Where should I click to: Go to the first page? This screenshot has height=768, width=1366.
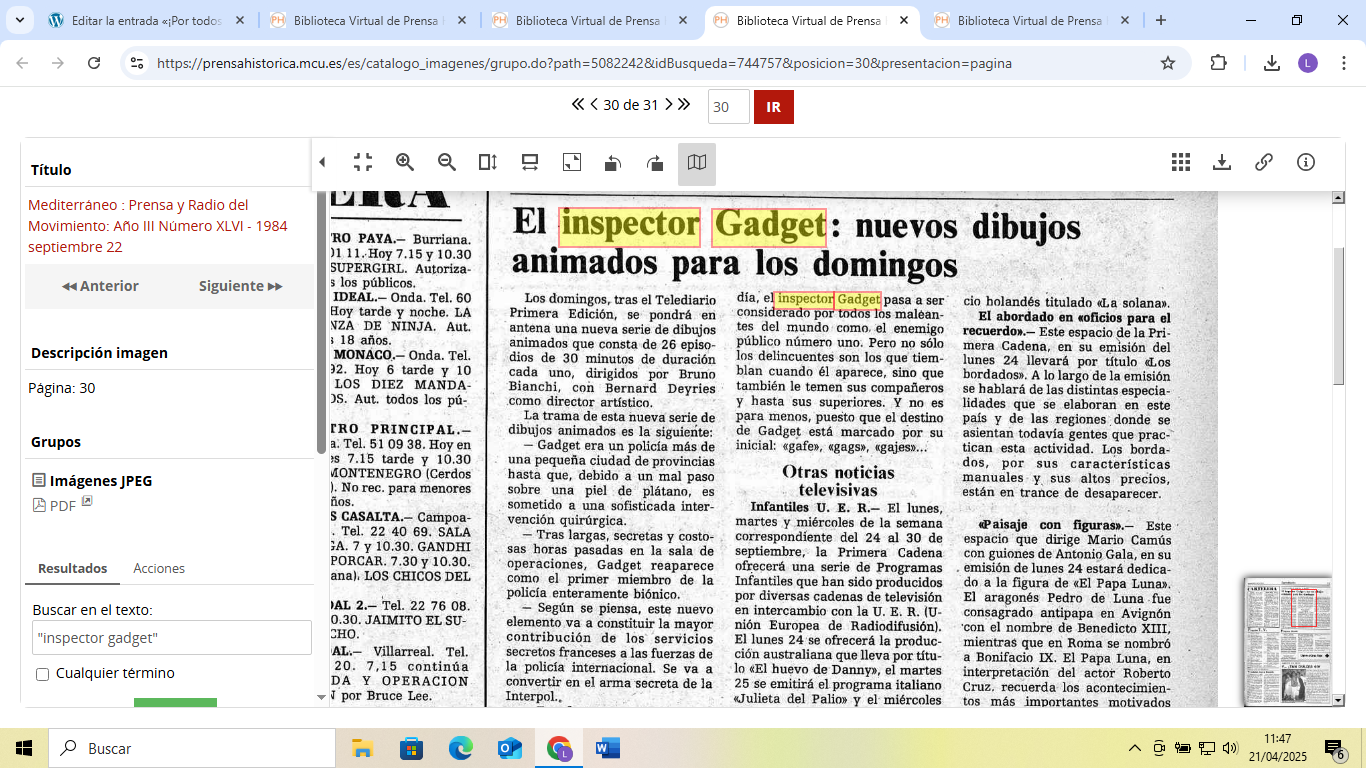click(577, 104)
